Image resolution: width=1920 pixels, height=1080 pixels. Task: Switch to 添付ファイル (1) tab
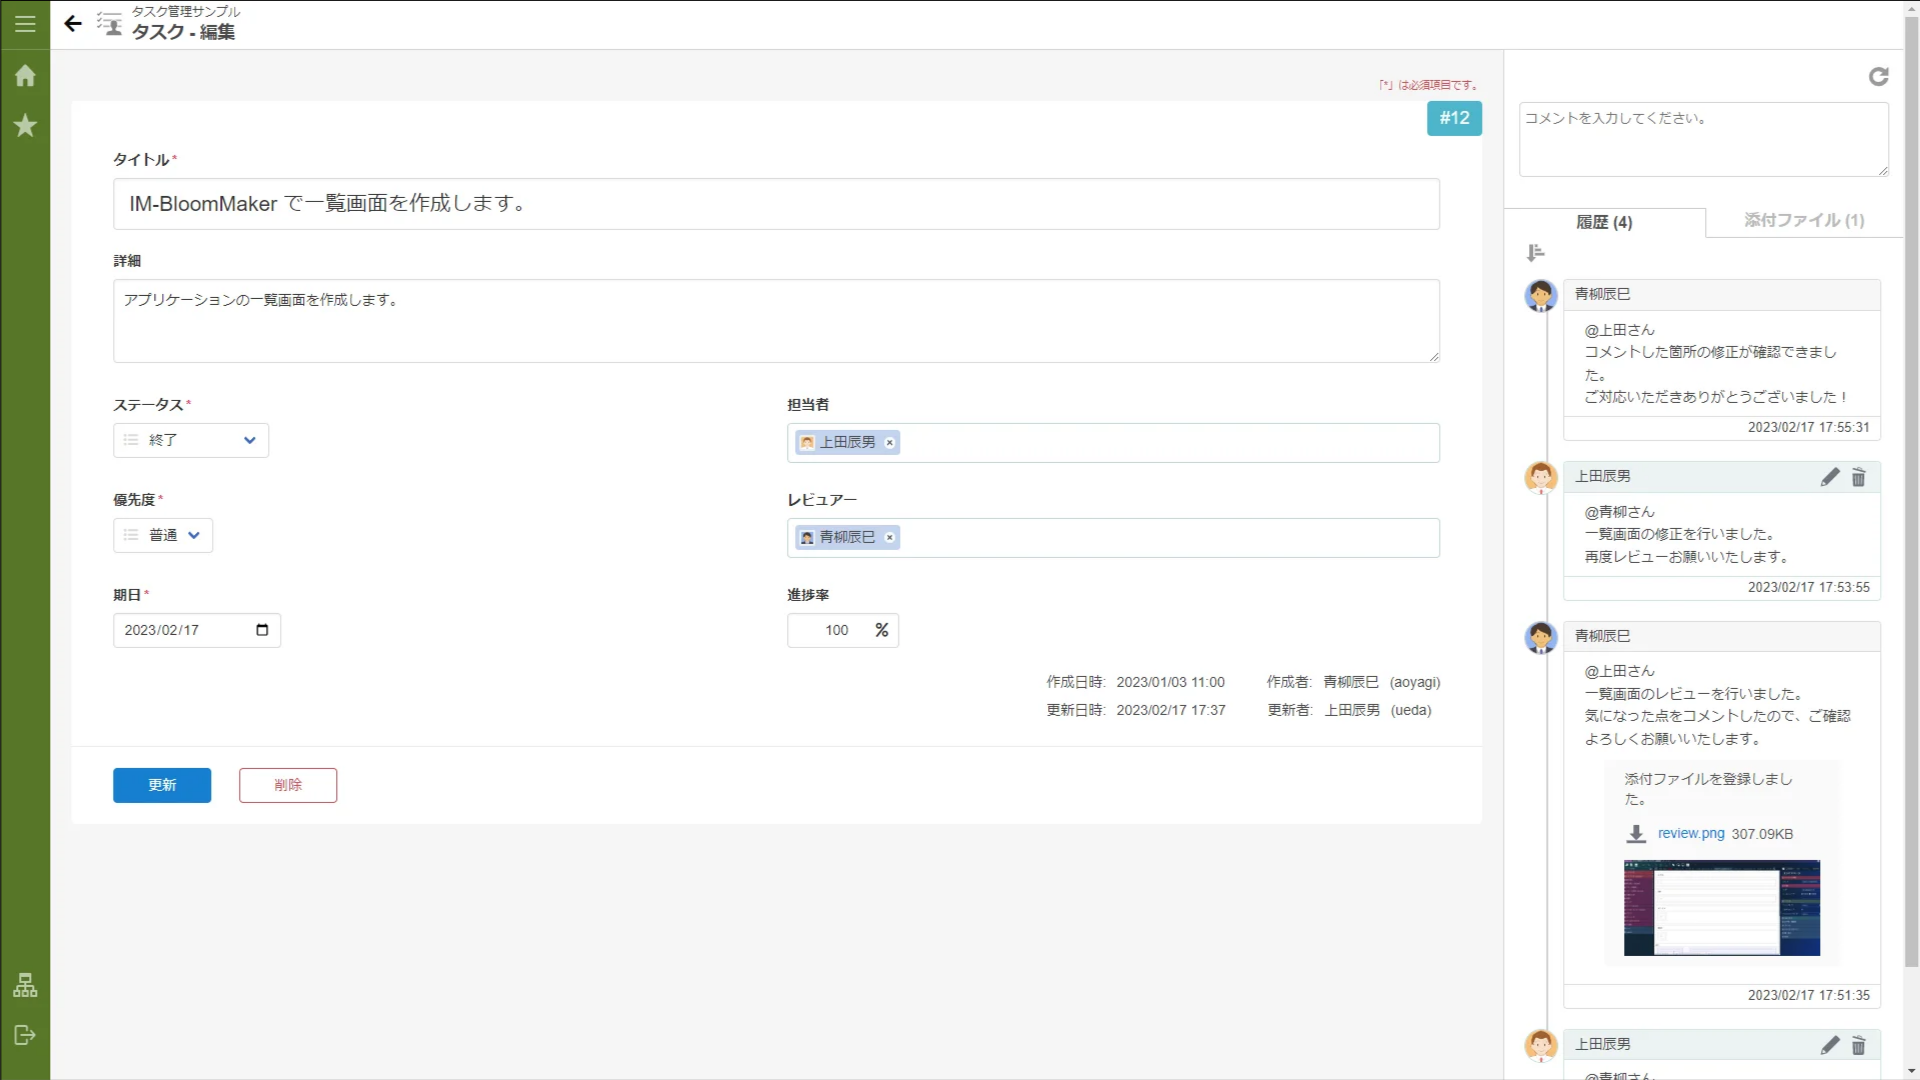pos(1803,220)
